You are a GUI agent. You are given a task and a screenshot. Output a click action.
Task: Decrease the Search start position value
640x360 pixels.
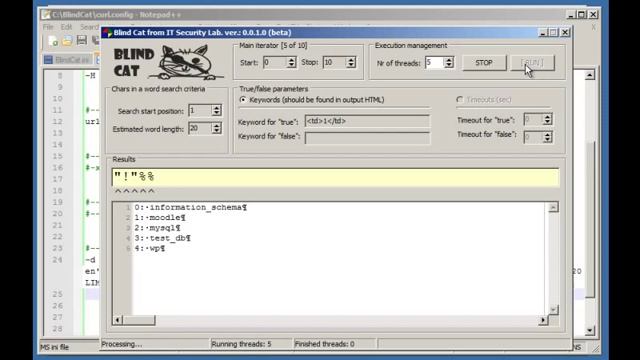[x=217, y=113]
